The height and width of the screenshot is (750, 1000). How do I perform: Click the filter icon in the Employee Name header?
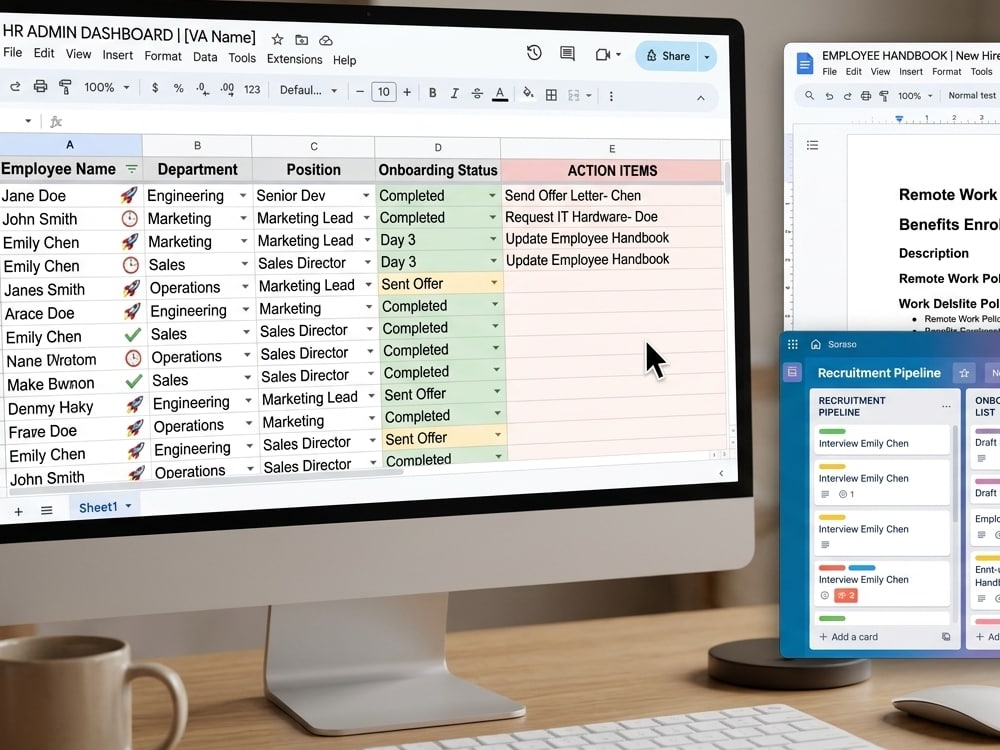coord(131,169)
